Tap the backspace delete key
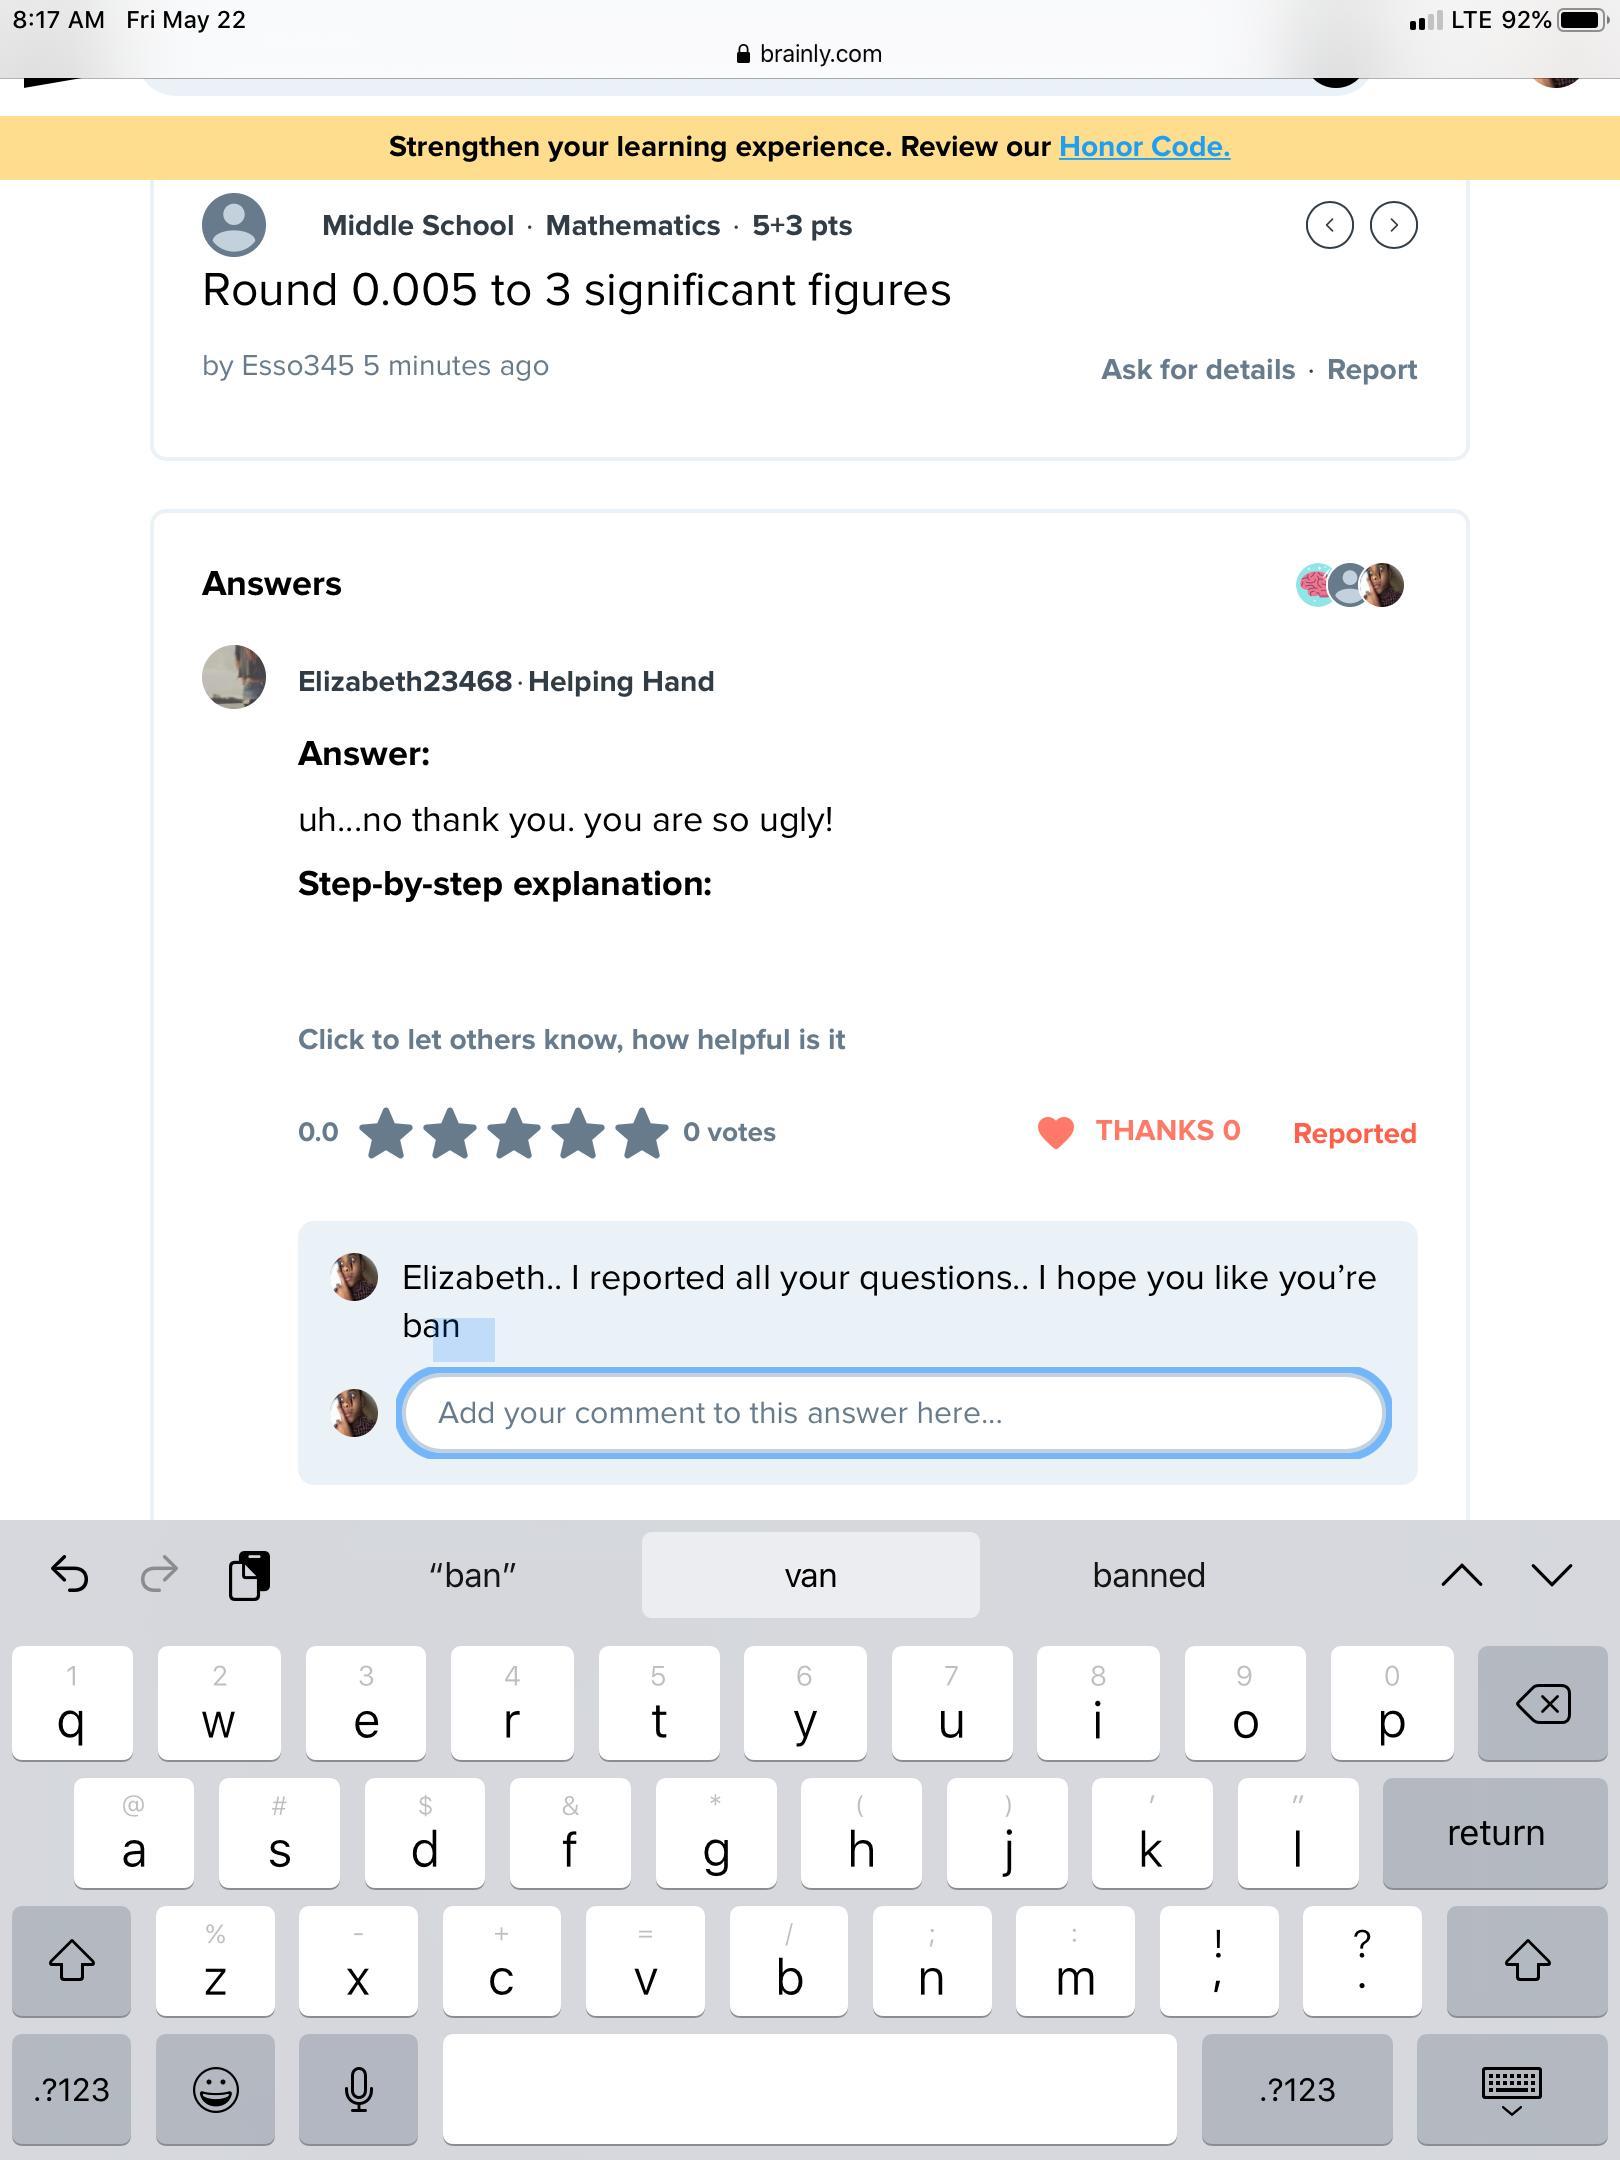The height and width of the screenshot is (2160, 1620). pos(1543,1703)
